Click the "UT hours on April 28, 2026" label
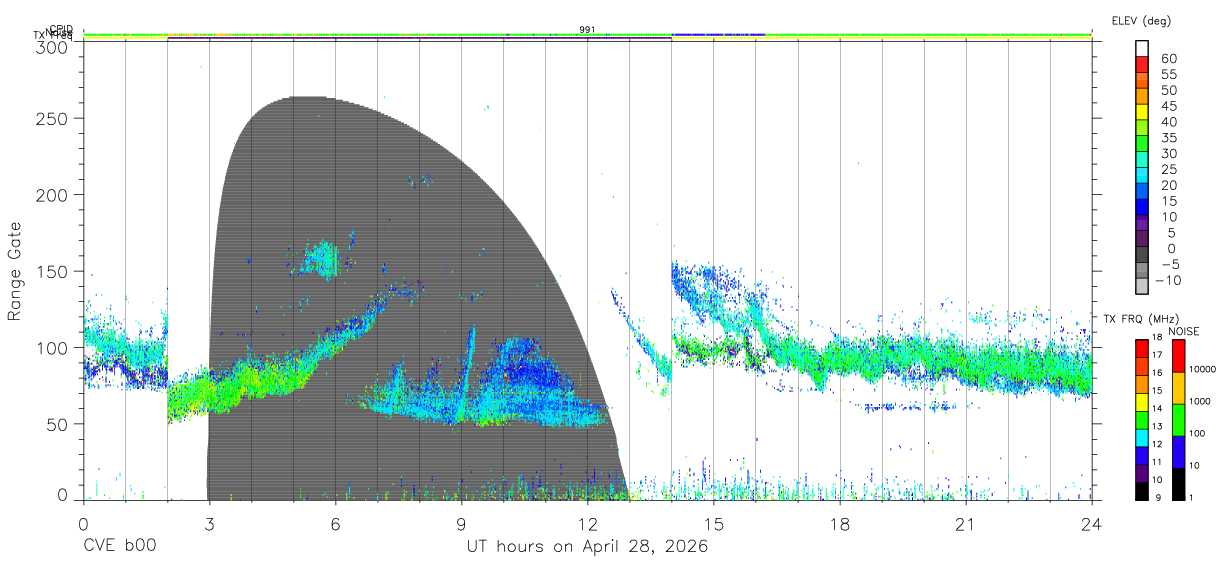The image size is (1228, 567). click(587, 547)
